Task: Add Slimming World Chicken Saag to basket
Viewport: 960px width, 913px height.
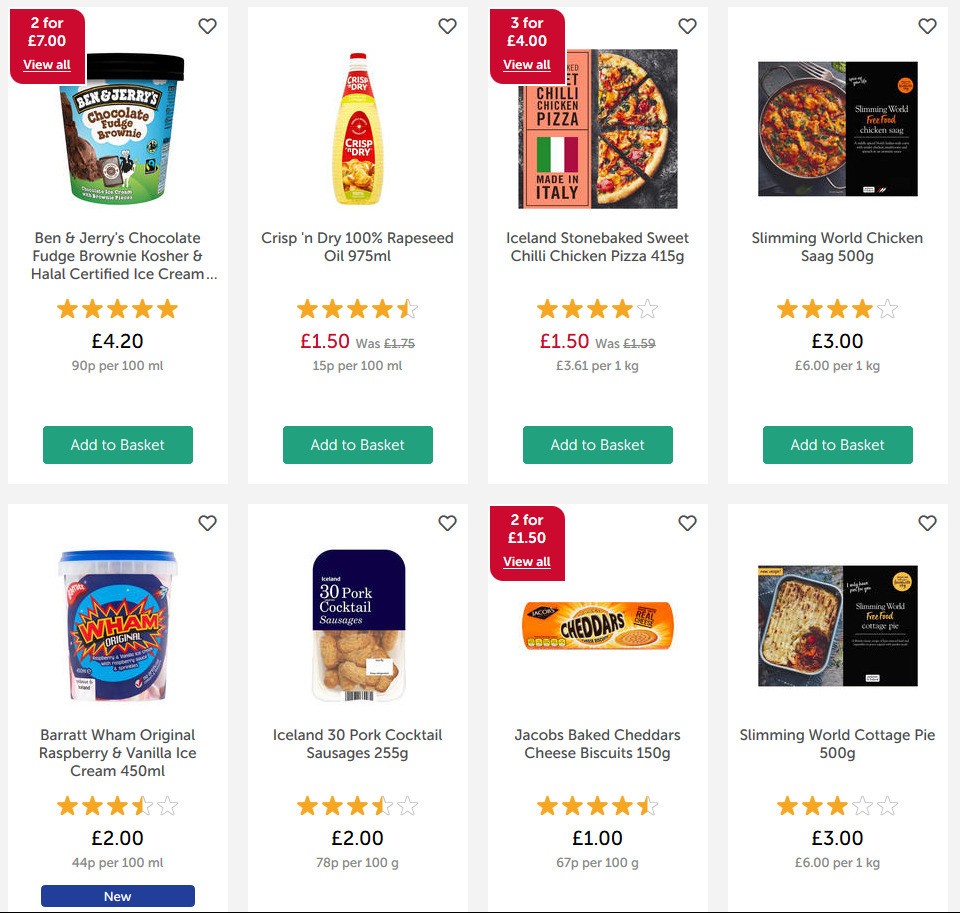Action: pos(838,445)
